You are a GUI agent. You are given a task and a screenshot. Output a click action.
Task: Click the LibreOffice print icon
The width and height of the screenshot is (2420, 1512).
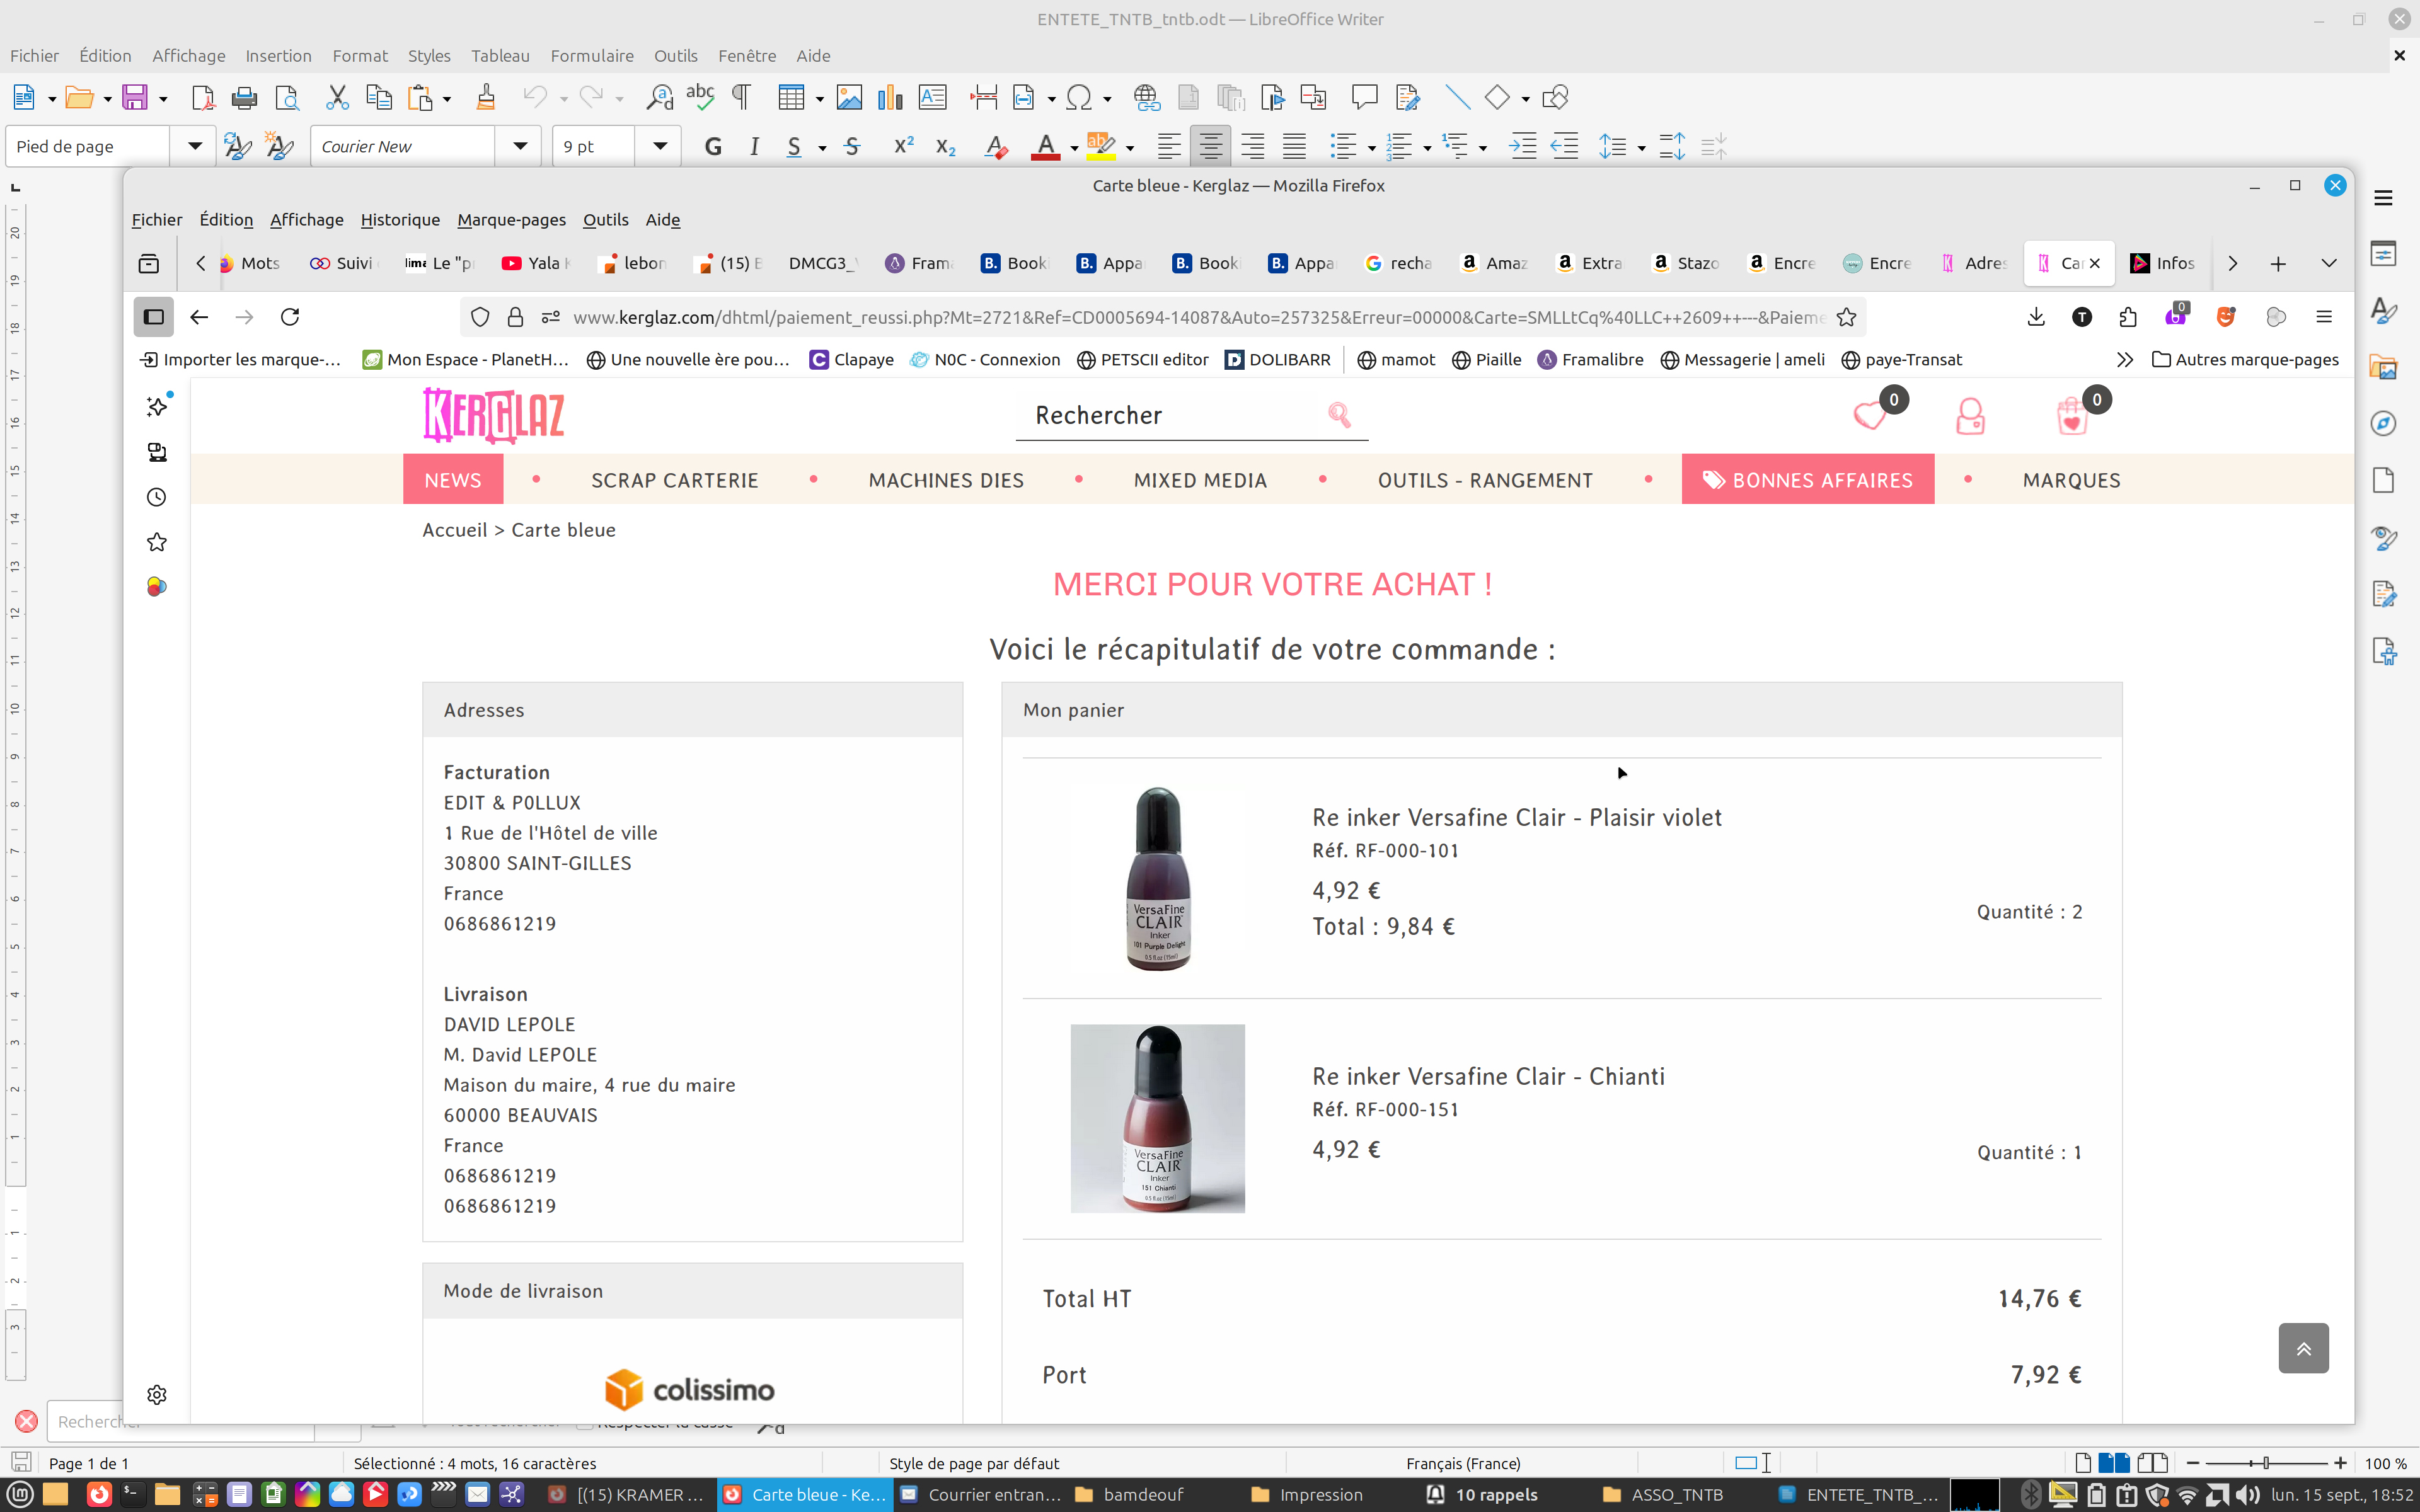point(244,98)
